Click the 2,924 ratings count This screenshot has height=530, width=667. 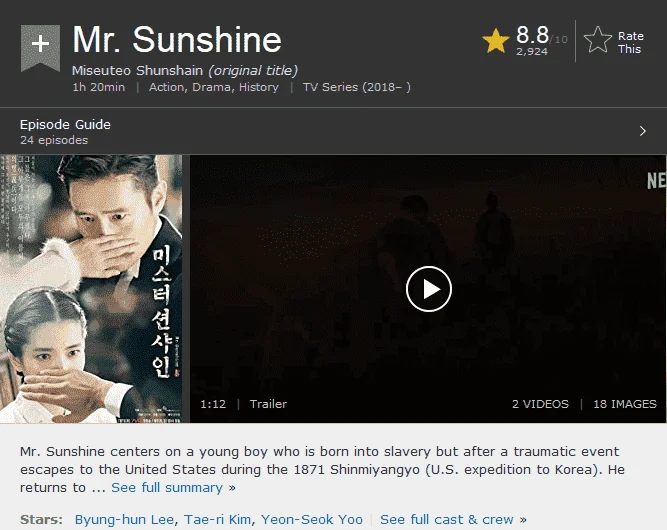point(532,51)
